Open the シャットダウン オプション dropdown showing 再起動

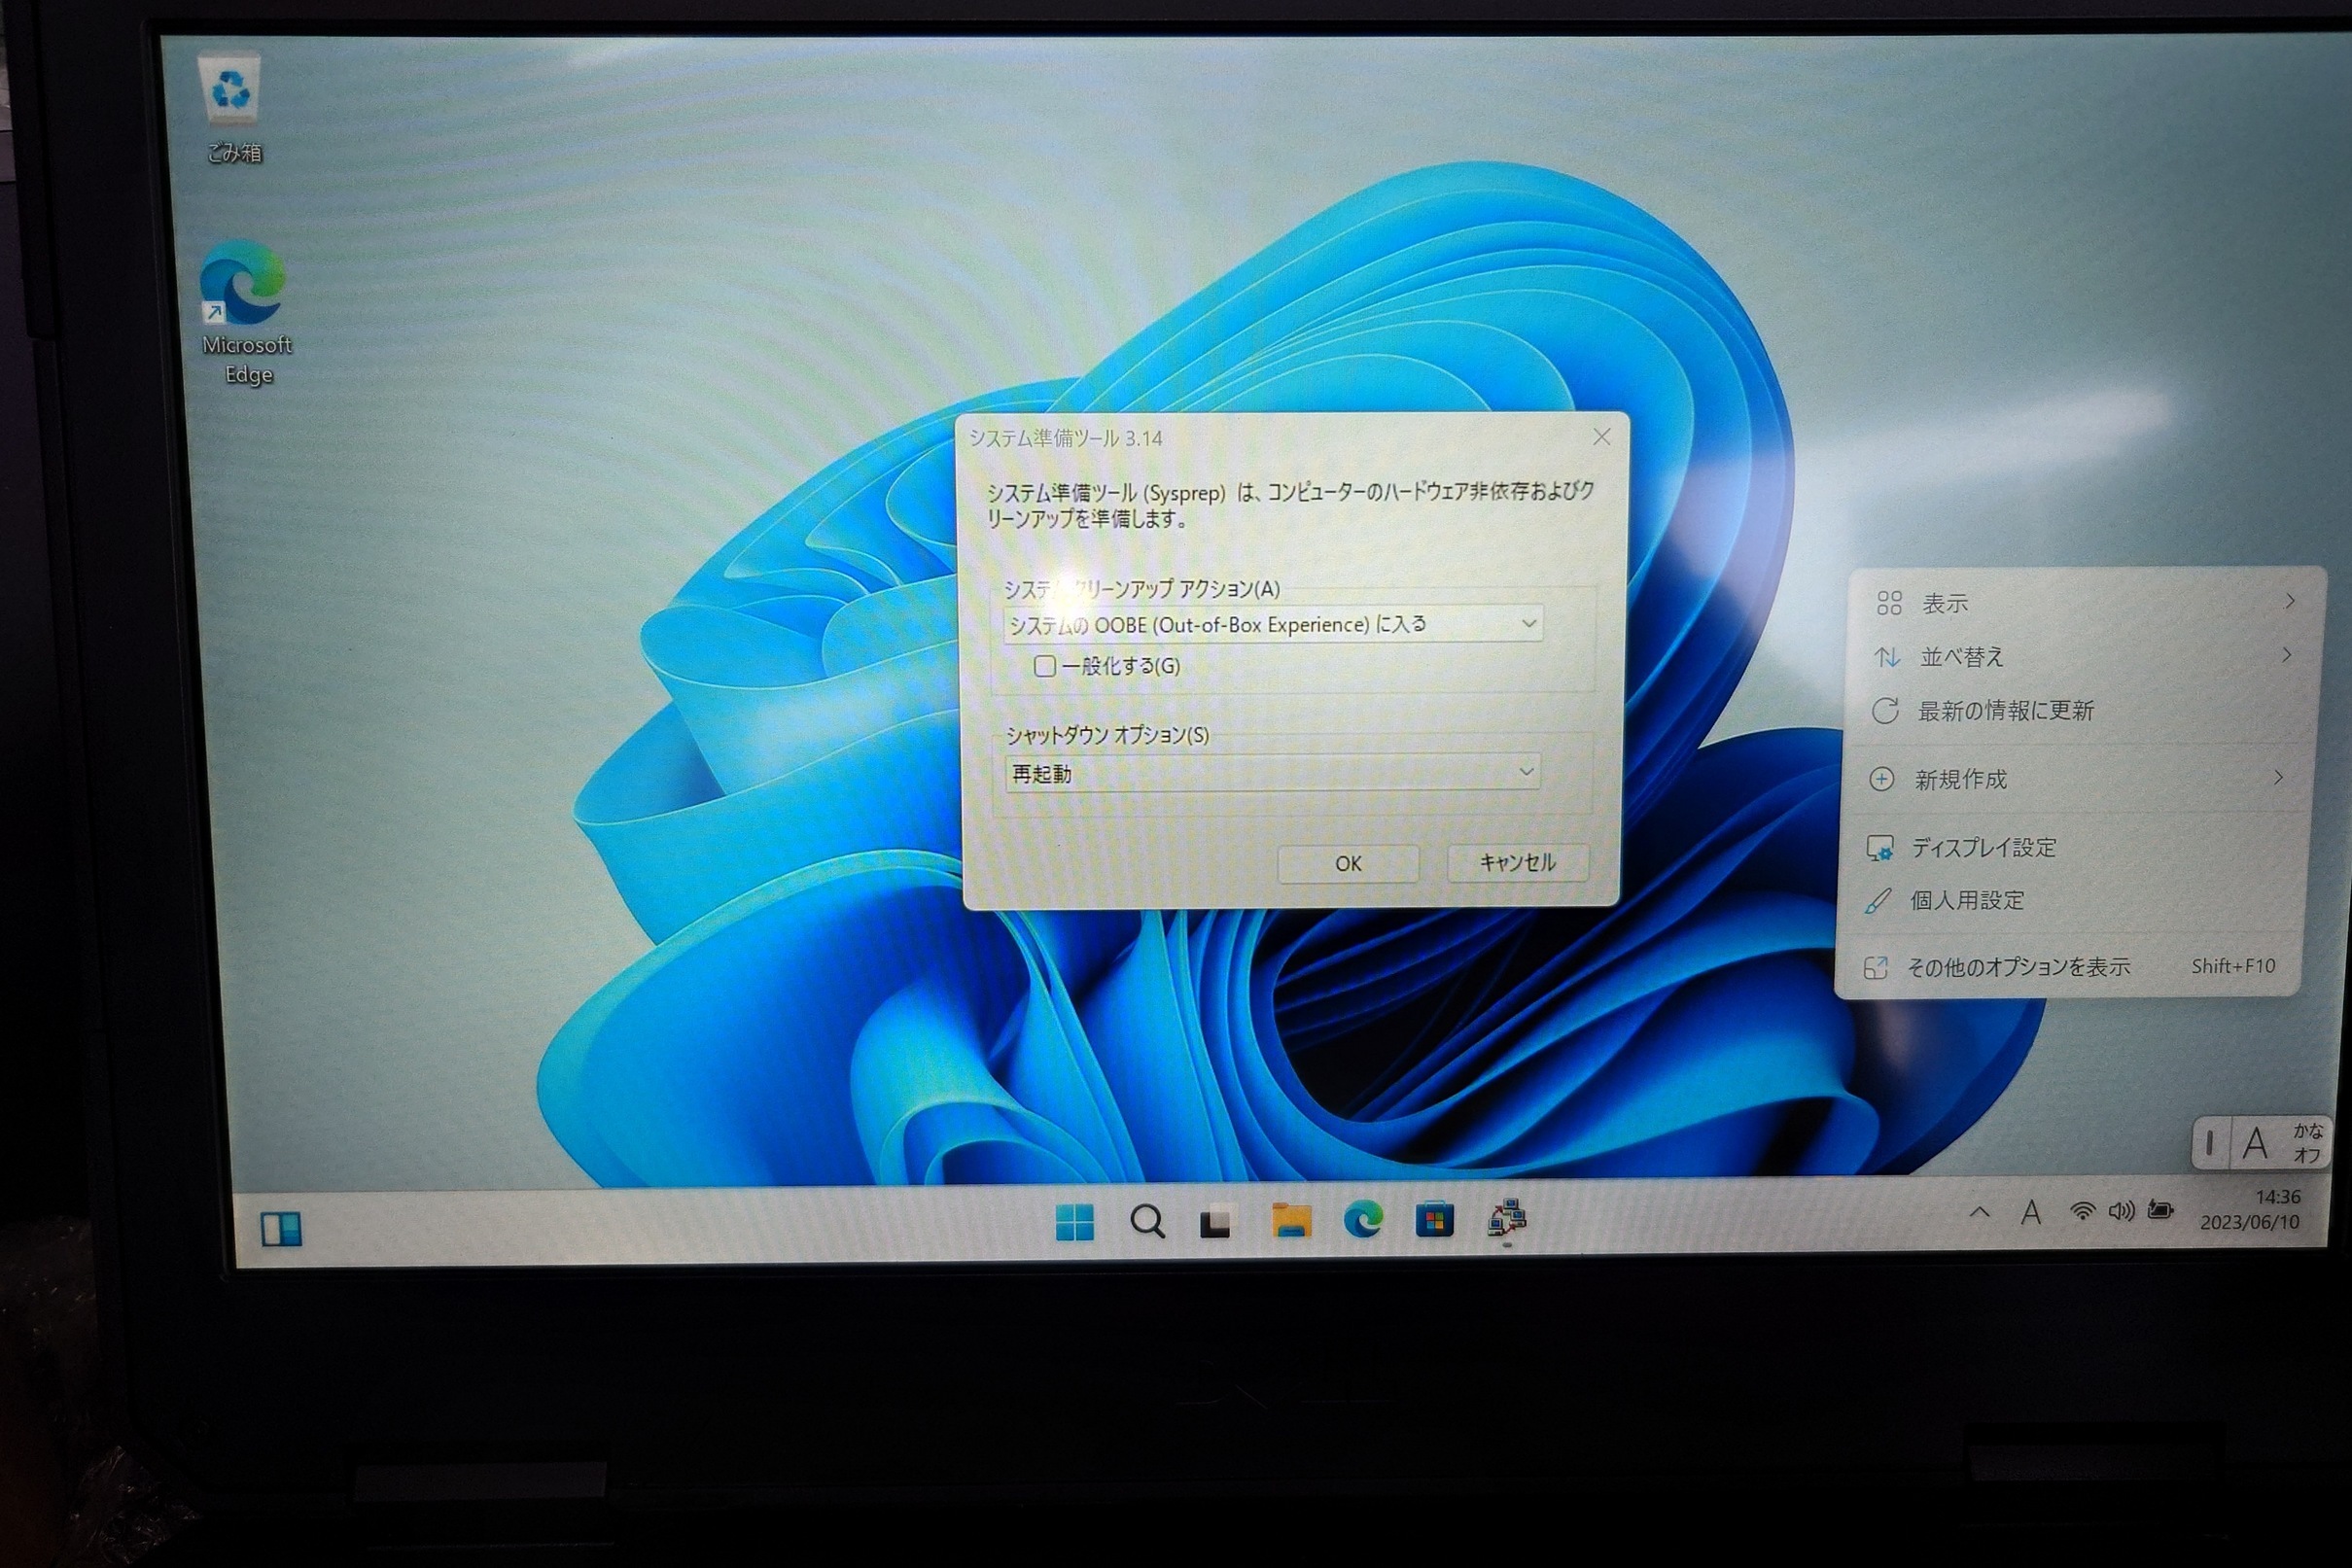1271,773
